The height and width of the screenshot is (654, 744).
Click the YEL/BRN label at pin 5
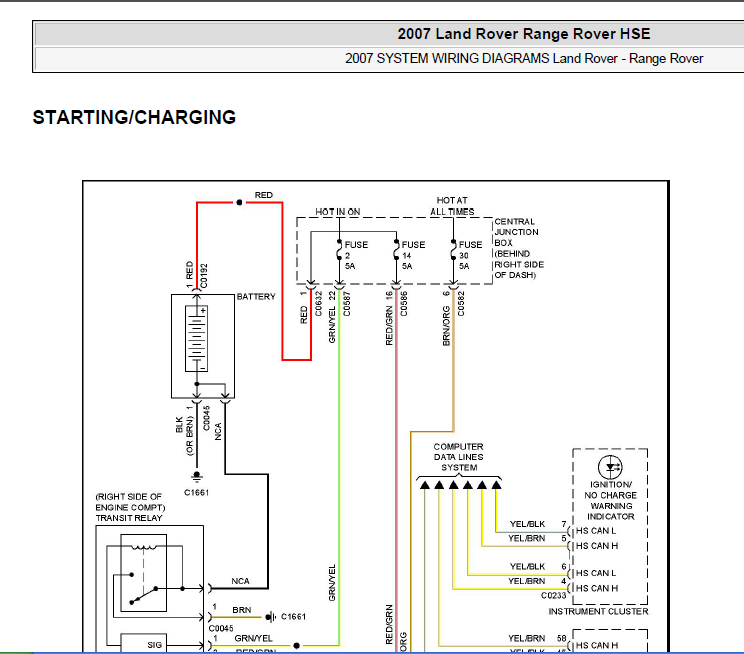(527, 538)
